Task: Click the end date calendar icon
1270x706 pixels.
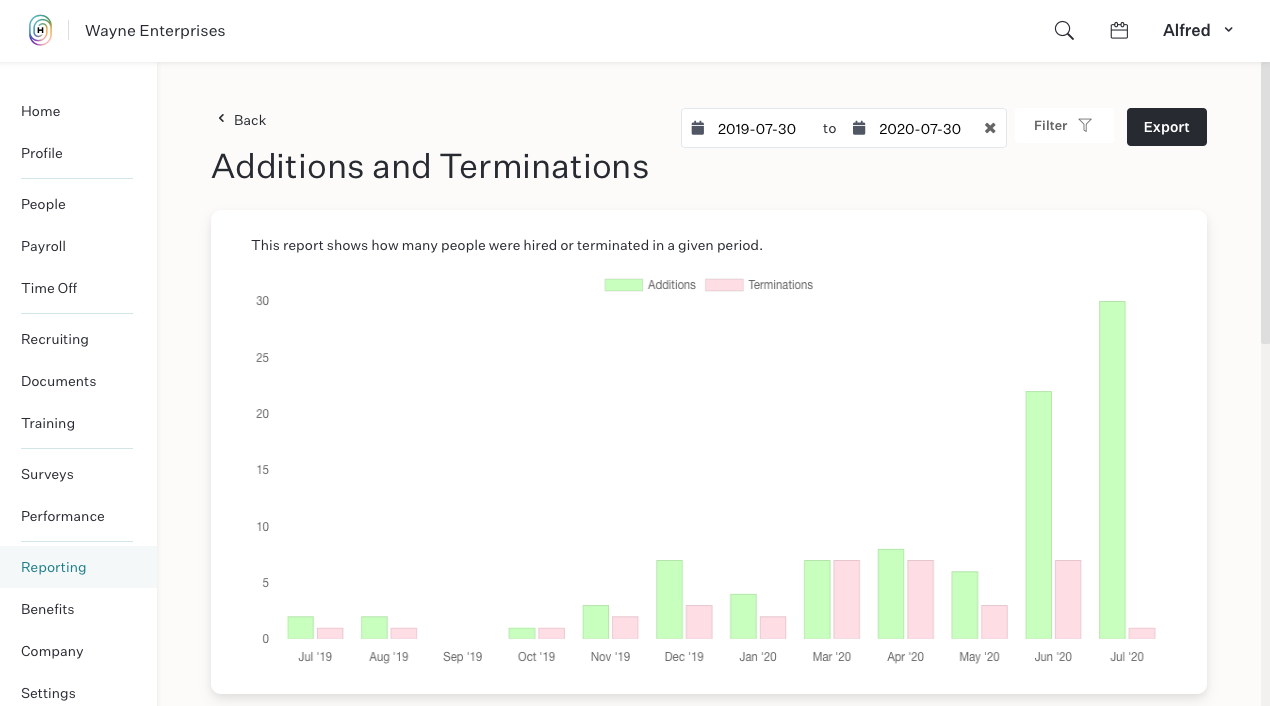Action: pos(859,128)
